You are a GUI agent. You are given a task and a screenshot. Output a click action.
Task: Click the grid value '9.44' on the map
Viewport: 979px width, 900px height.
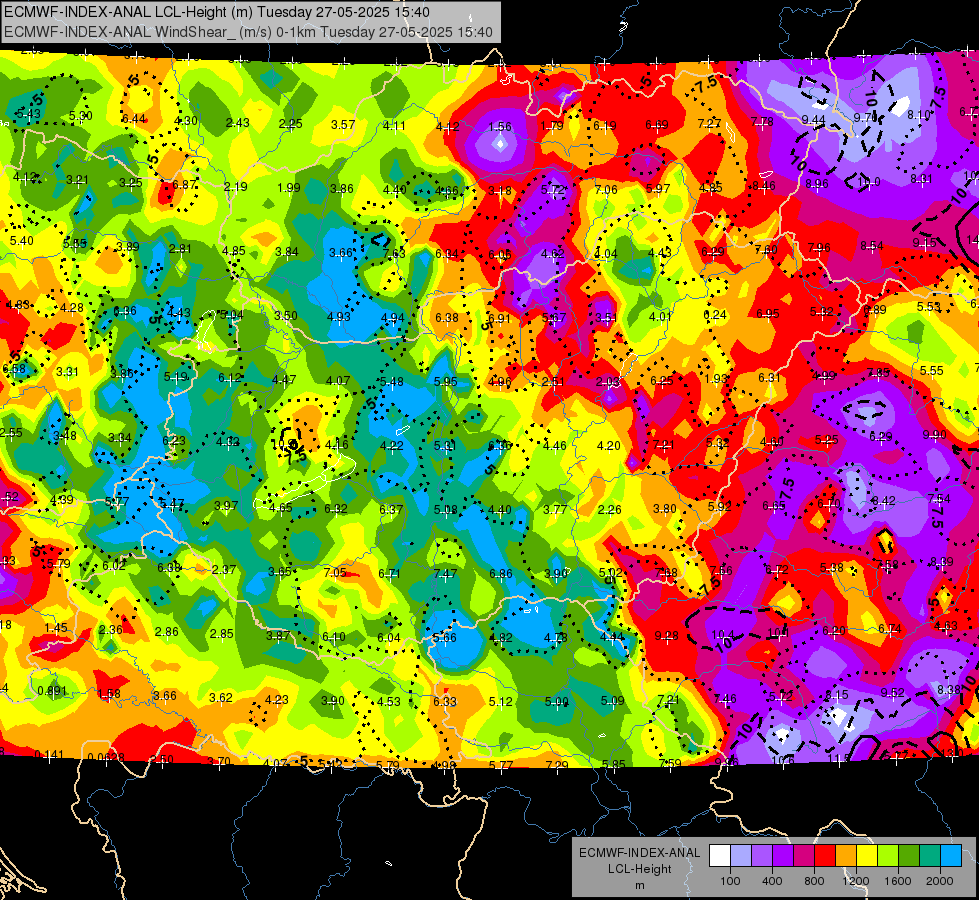[814, 120]
